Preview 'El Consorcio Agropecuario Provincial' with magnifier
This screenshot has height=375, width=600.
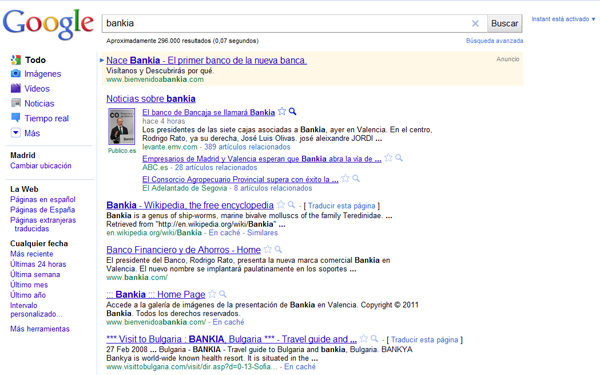[356, 178]
